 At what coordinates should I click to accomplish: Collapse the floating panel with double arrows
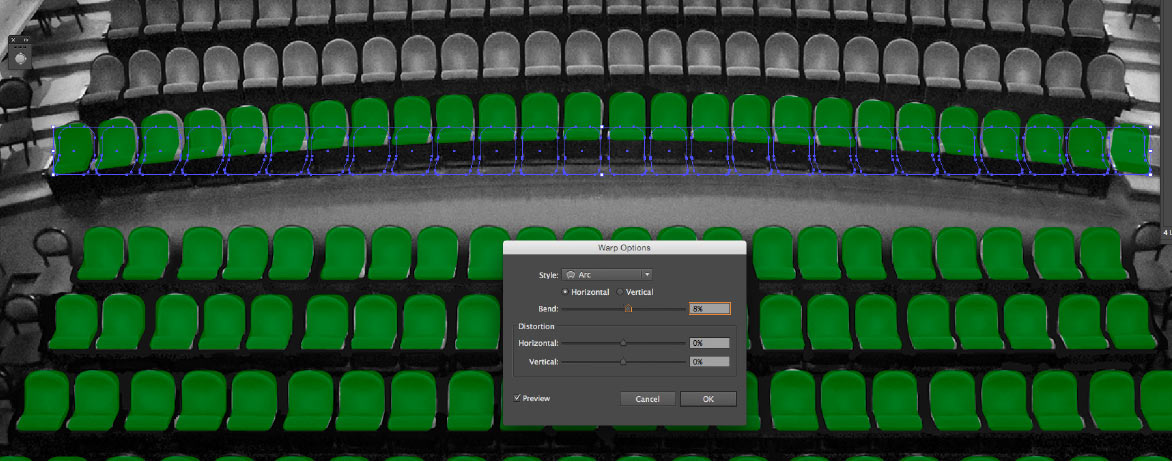click(27, 40)
